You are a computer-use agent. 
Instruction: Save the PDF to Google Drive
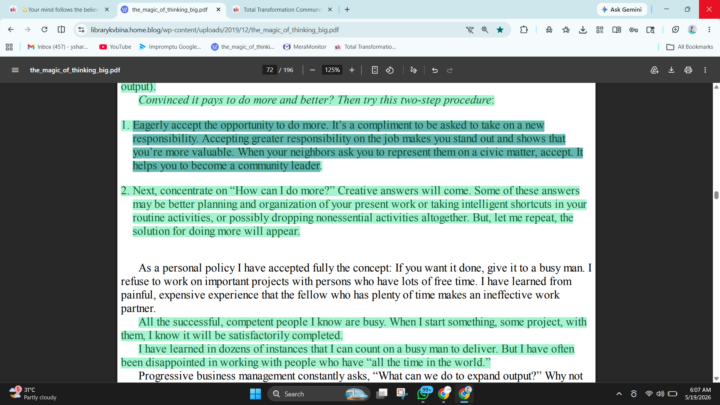(654, 70)
